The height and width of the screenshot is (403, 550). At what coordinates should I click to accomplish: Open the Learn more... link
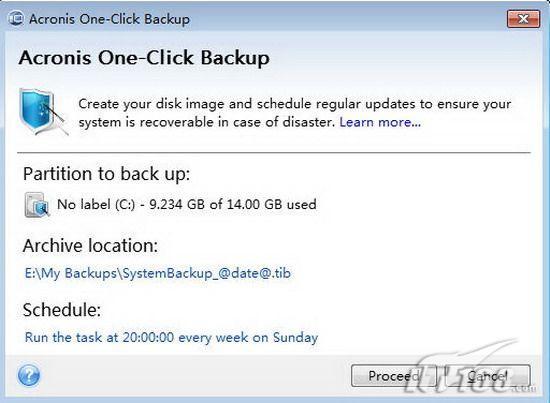(380, 122)
